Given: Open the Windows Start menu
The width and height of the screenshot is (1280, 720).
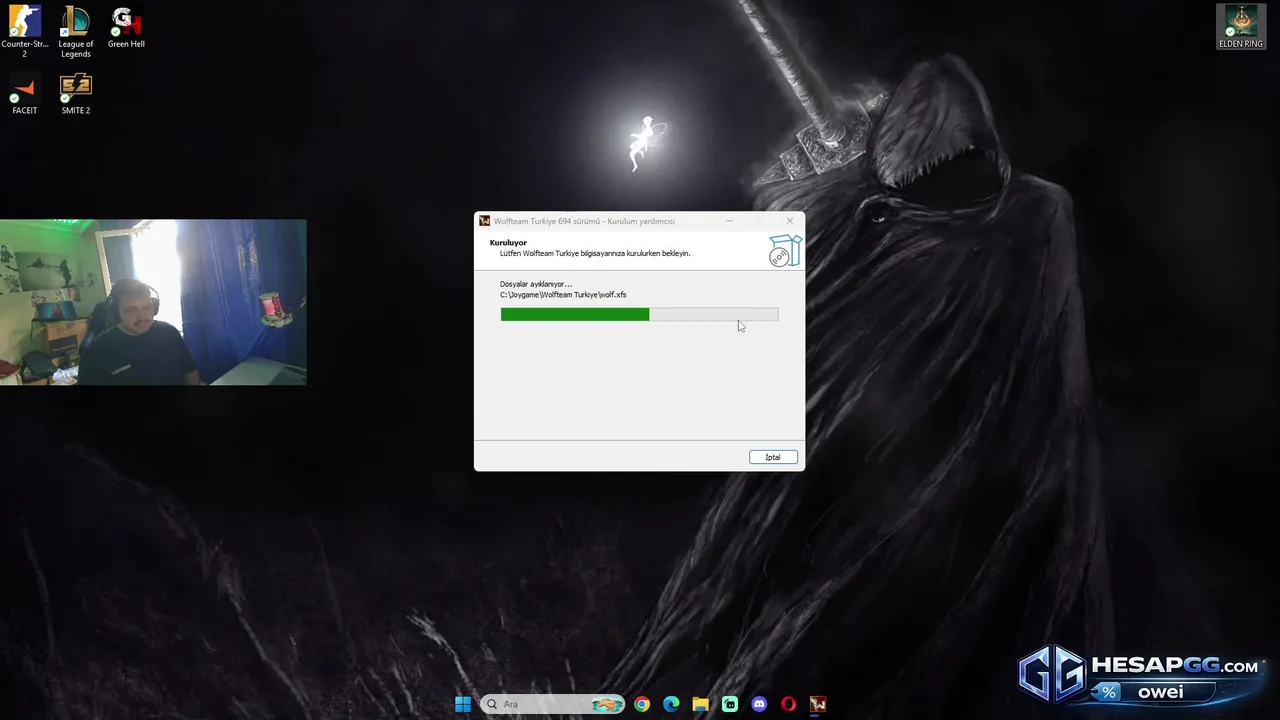Looking at the screenshot, I should tap(462, 704).
